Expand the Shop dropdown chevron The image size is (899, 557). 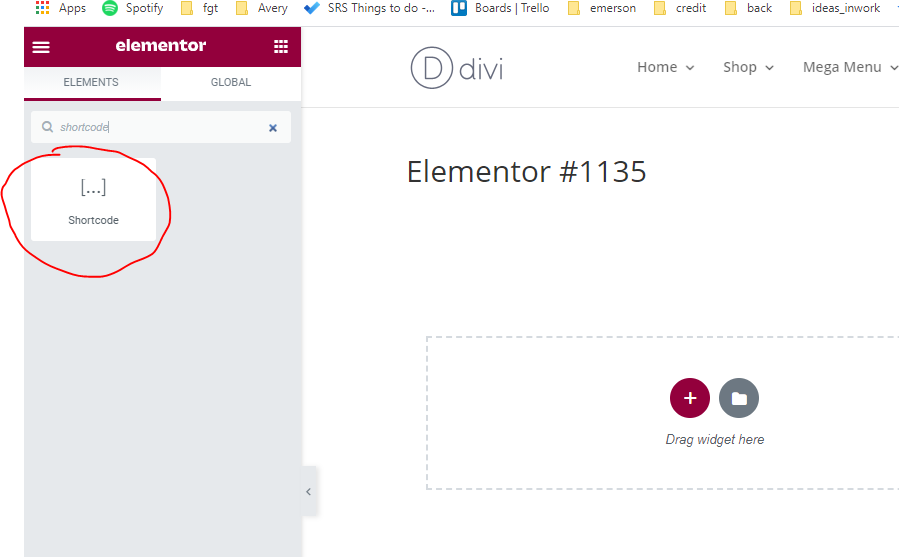point(769,68)
